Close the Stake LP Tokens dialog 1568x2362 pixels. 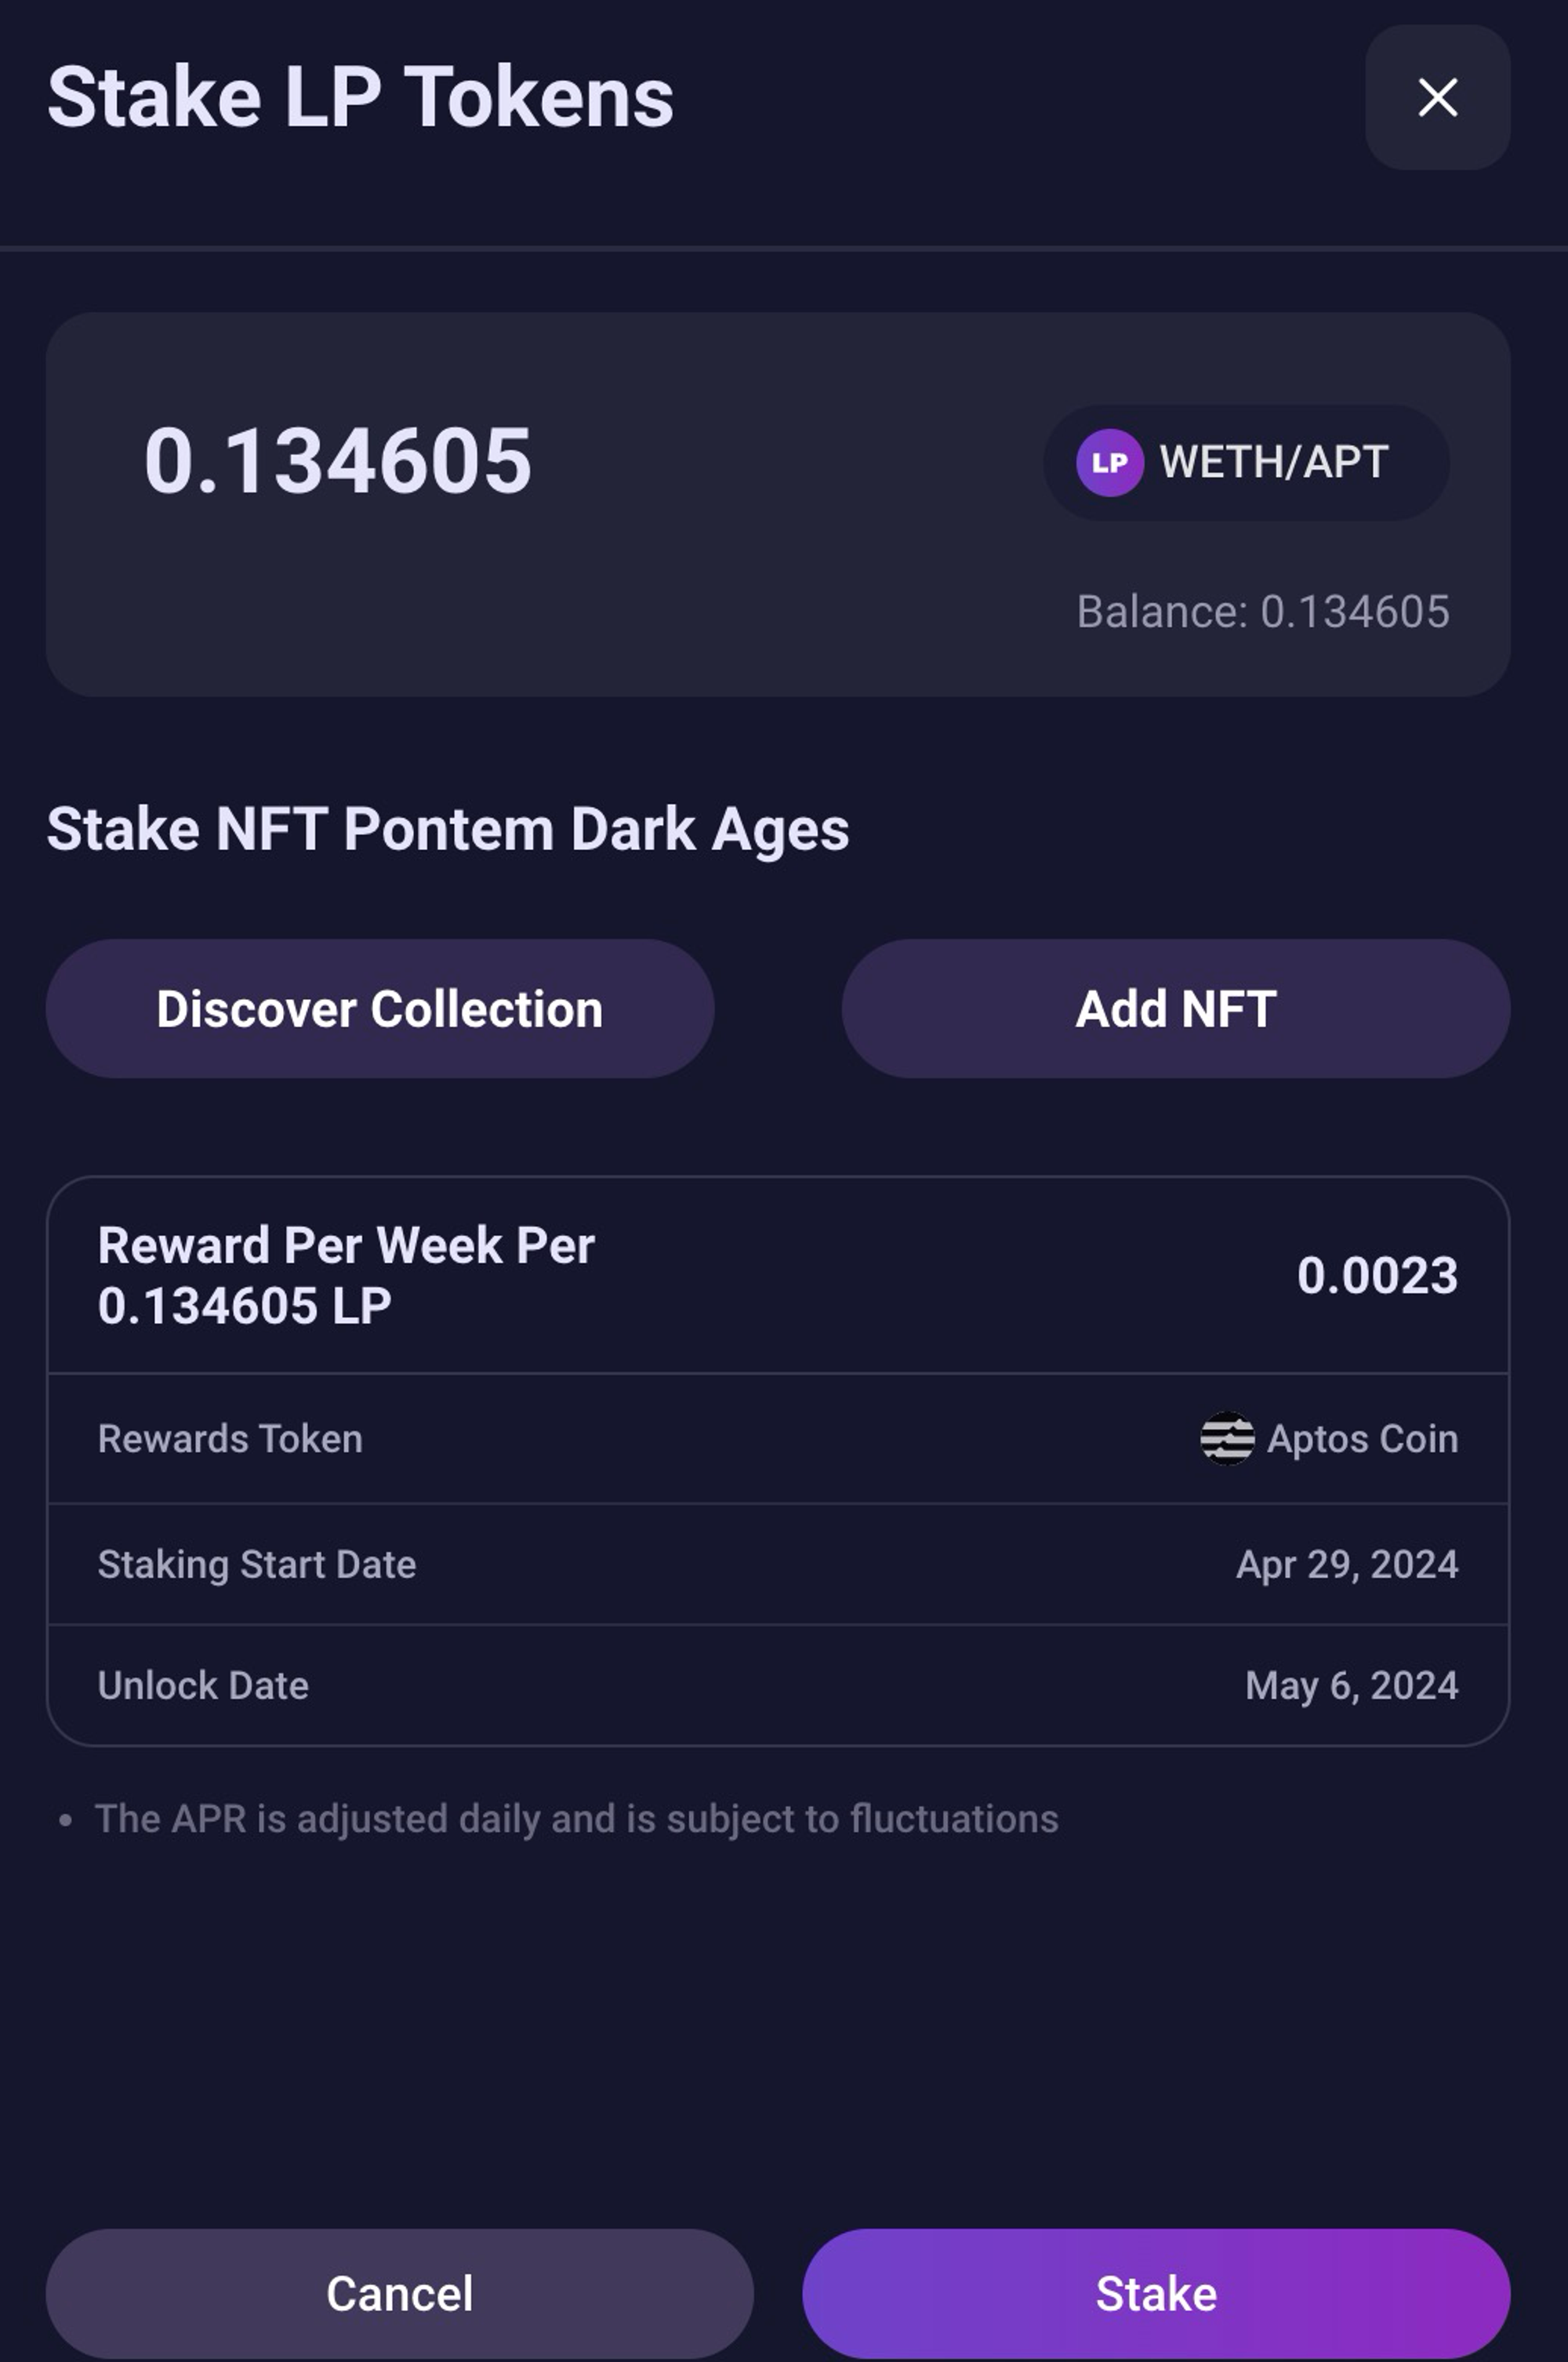click(x=1437, y=97)
